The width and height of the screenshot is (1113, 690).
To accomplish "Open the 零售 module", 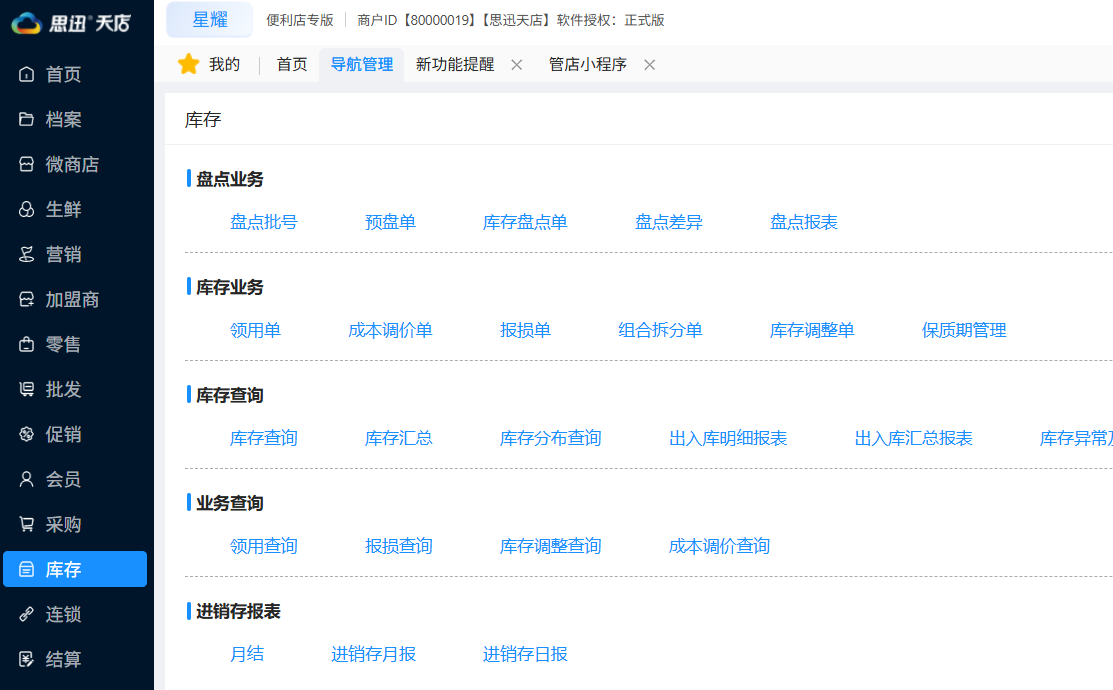I will [x=40, y=344].
